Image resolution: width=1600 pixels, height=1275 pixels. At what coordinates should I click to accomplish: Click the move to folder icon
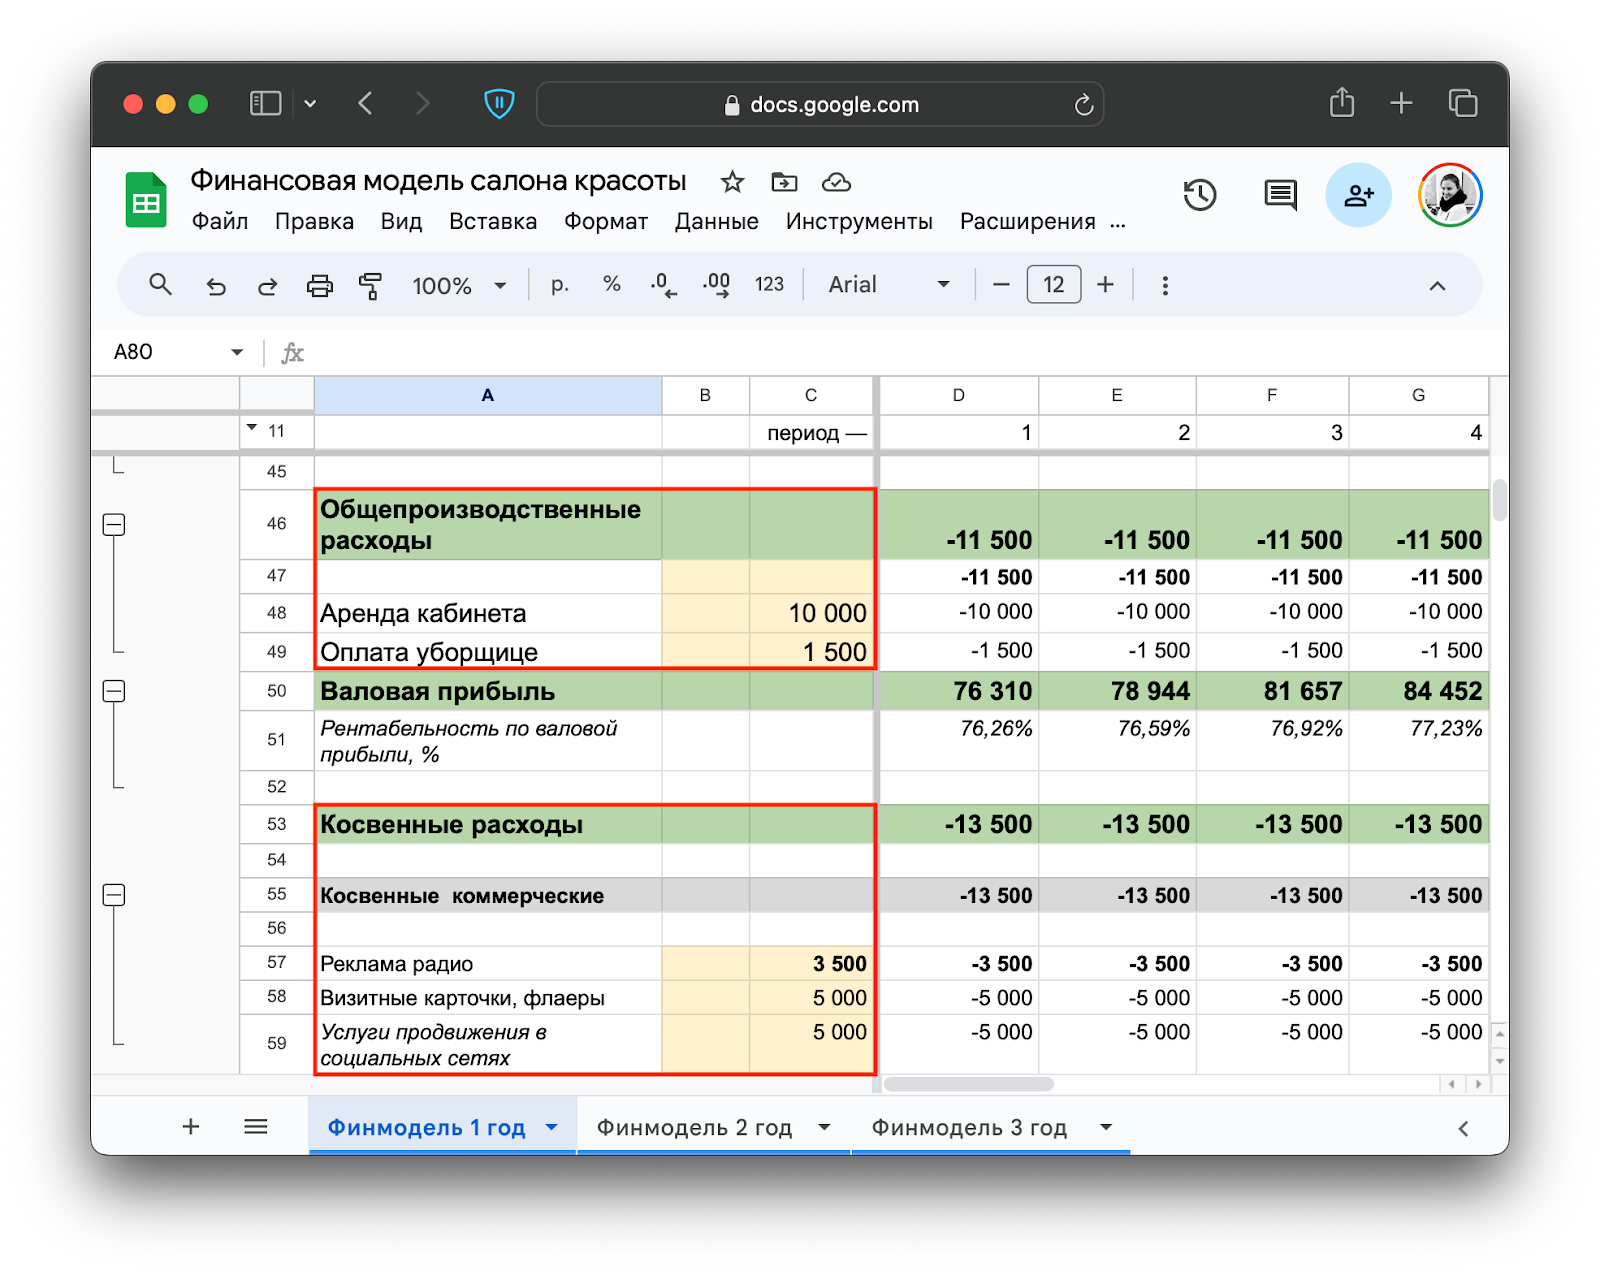[784, 182]
